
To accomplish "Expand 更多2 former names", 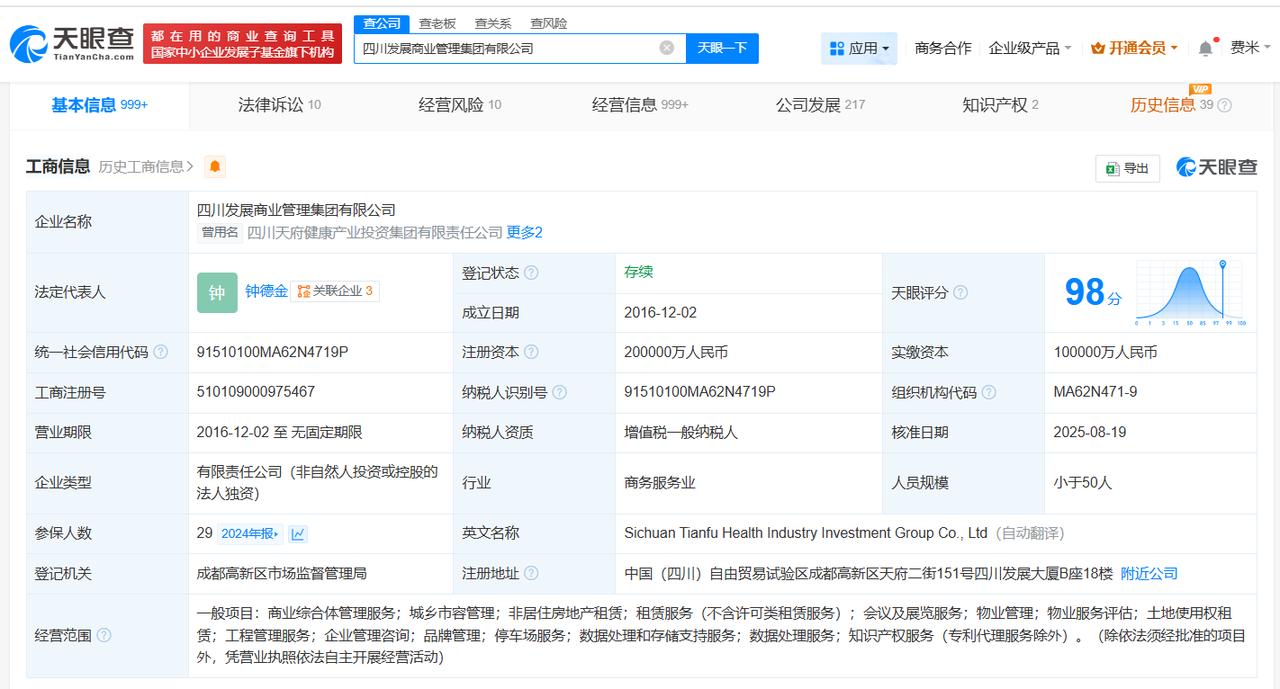I will (524, 233).
